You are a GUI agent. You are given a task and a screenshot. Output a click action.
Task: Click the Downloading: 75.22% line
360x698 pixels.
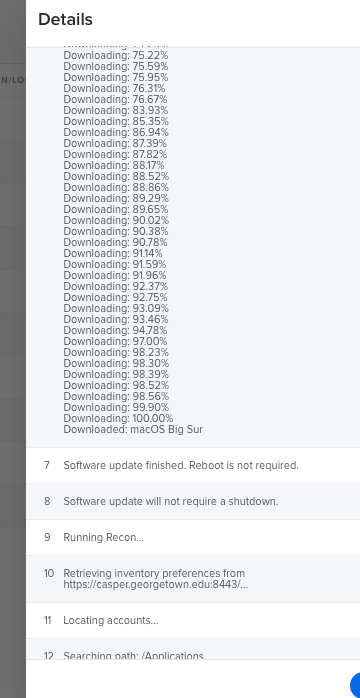click(x=116, y=55)
